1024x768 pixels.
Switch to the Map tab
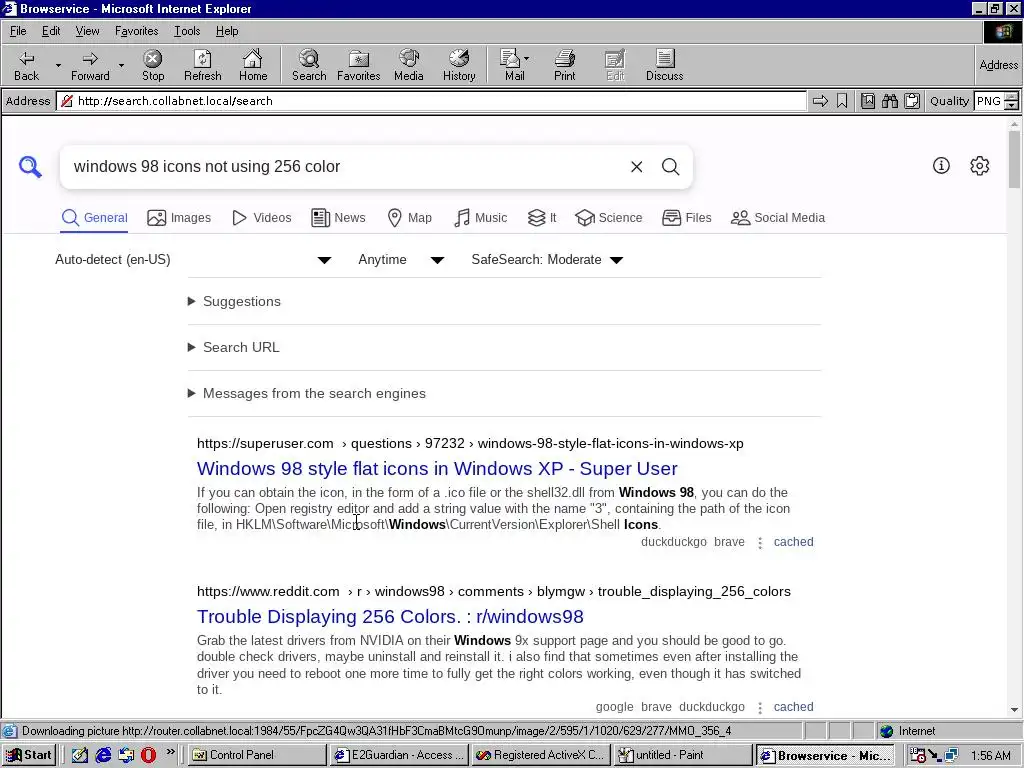(x=409, y=218)
